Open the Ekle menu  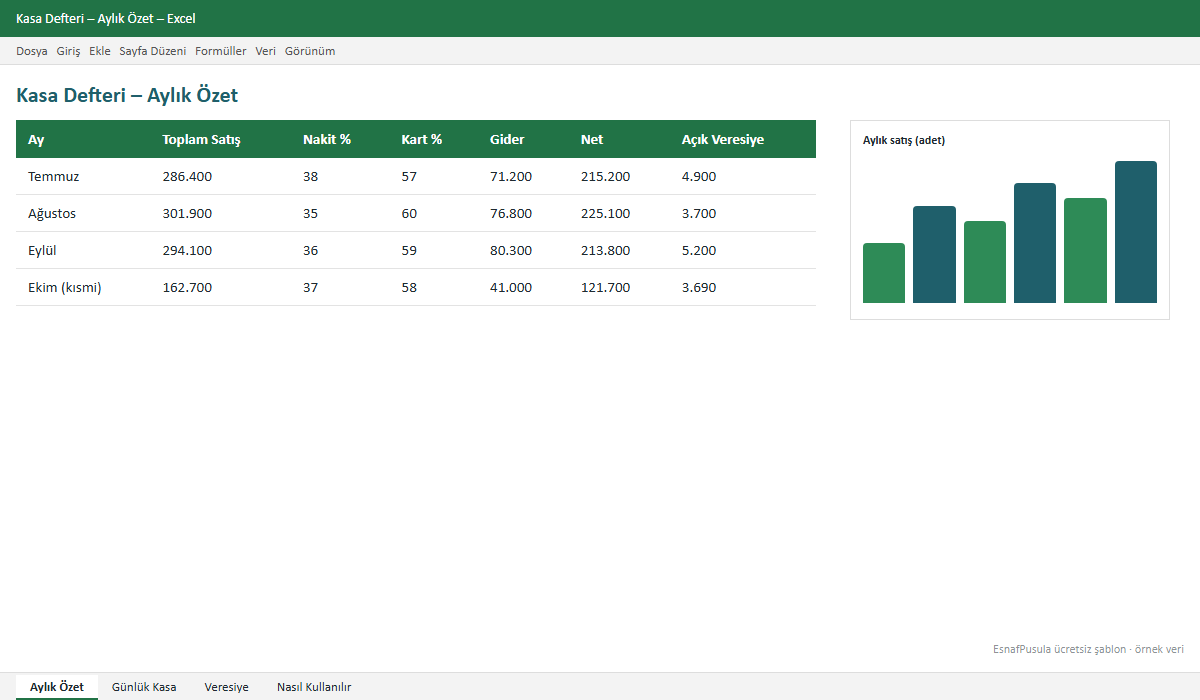(100, 51)
